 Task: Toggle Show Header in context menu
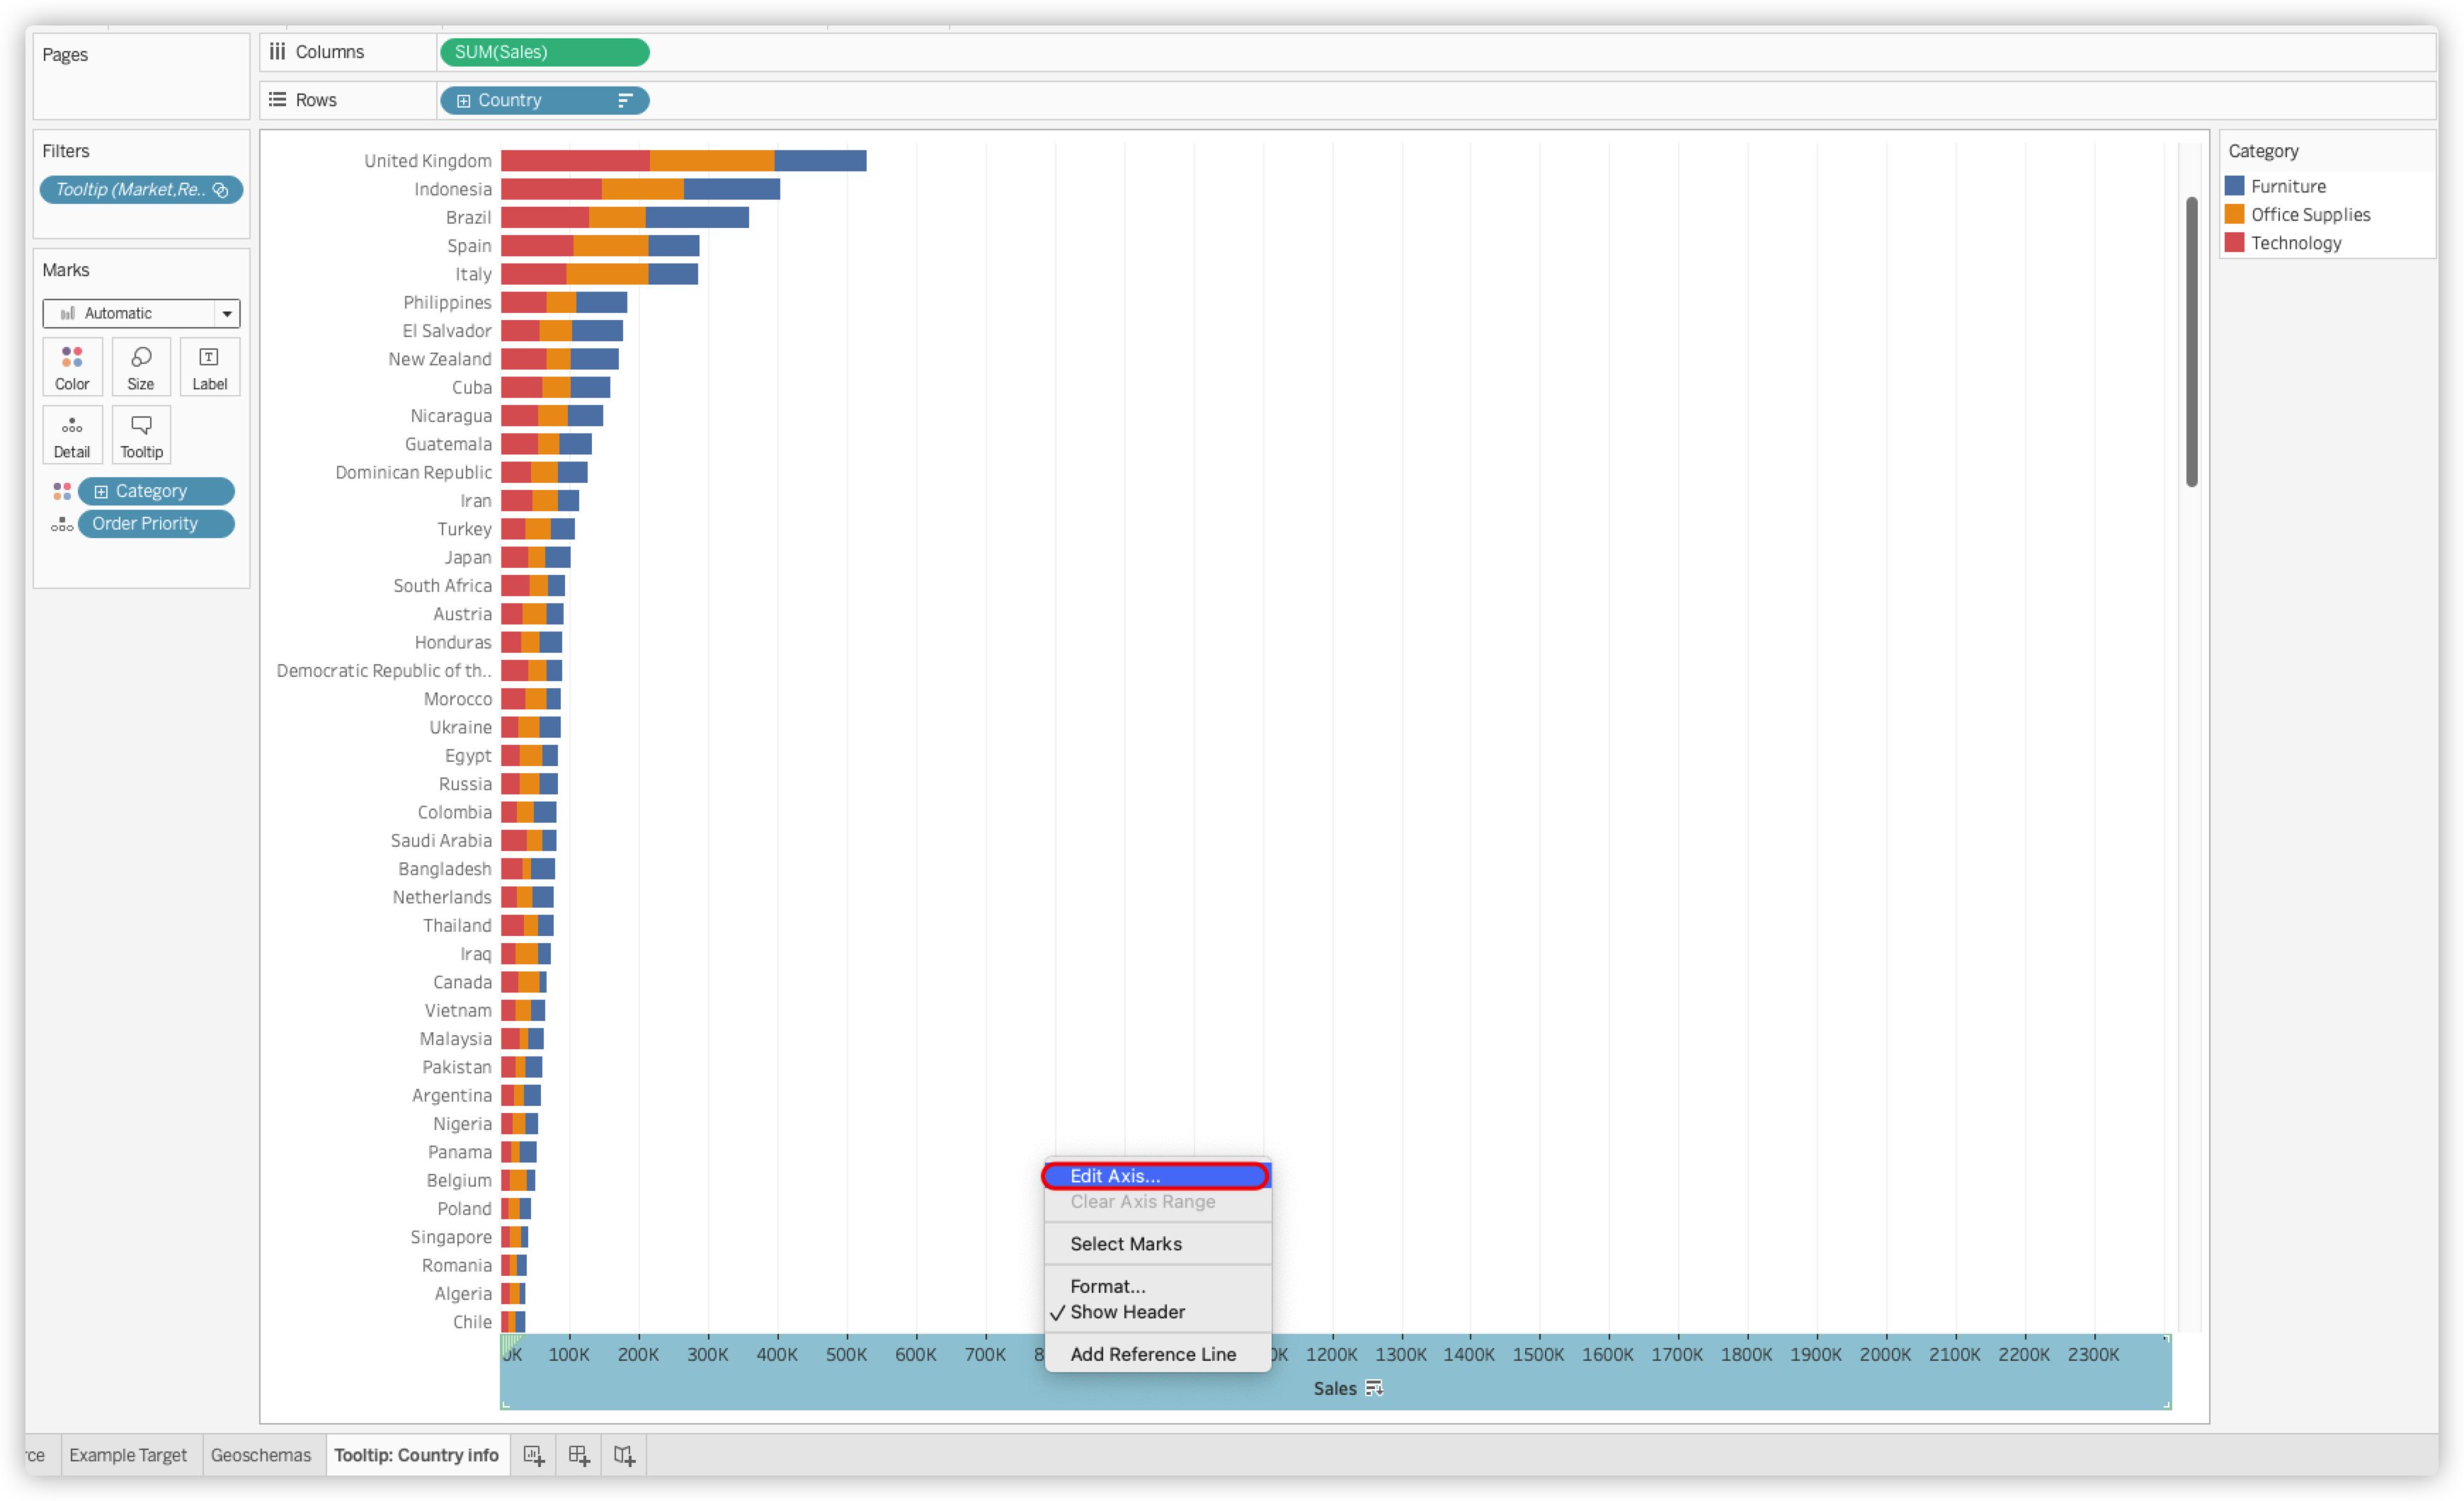(x=1127, y=1312)
